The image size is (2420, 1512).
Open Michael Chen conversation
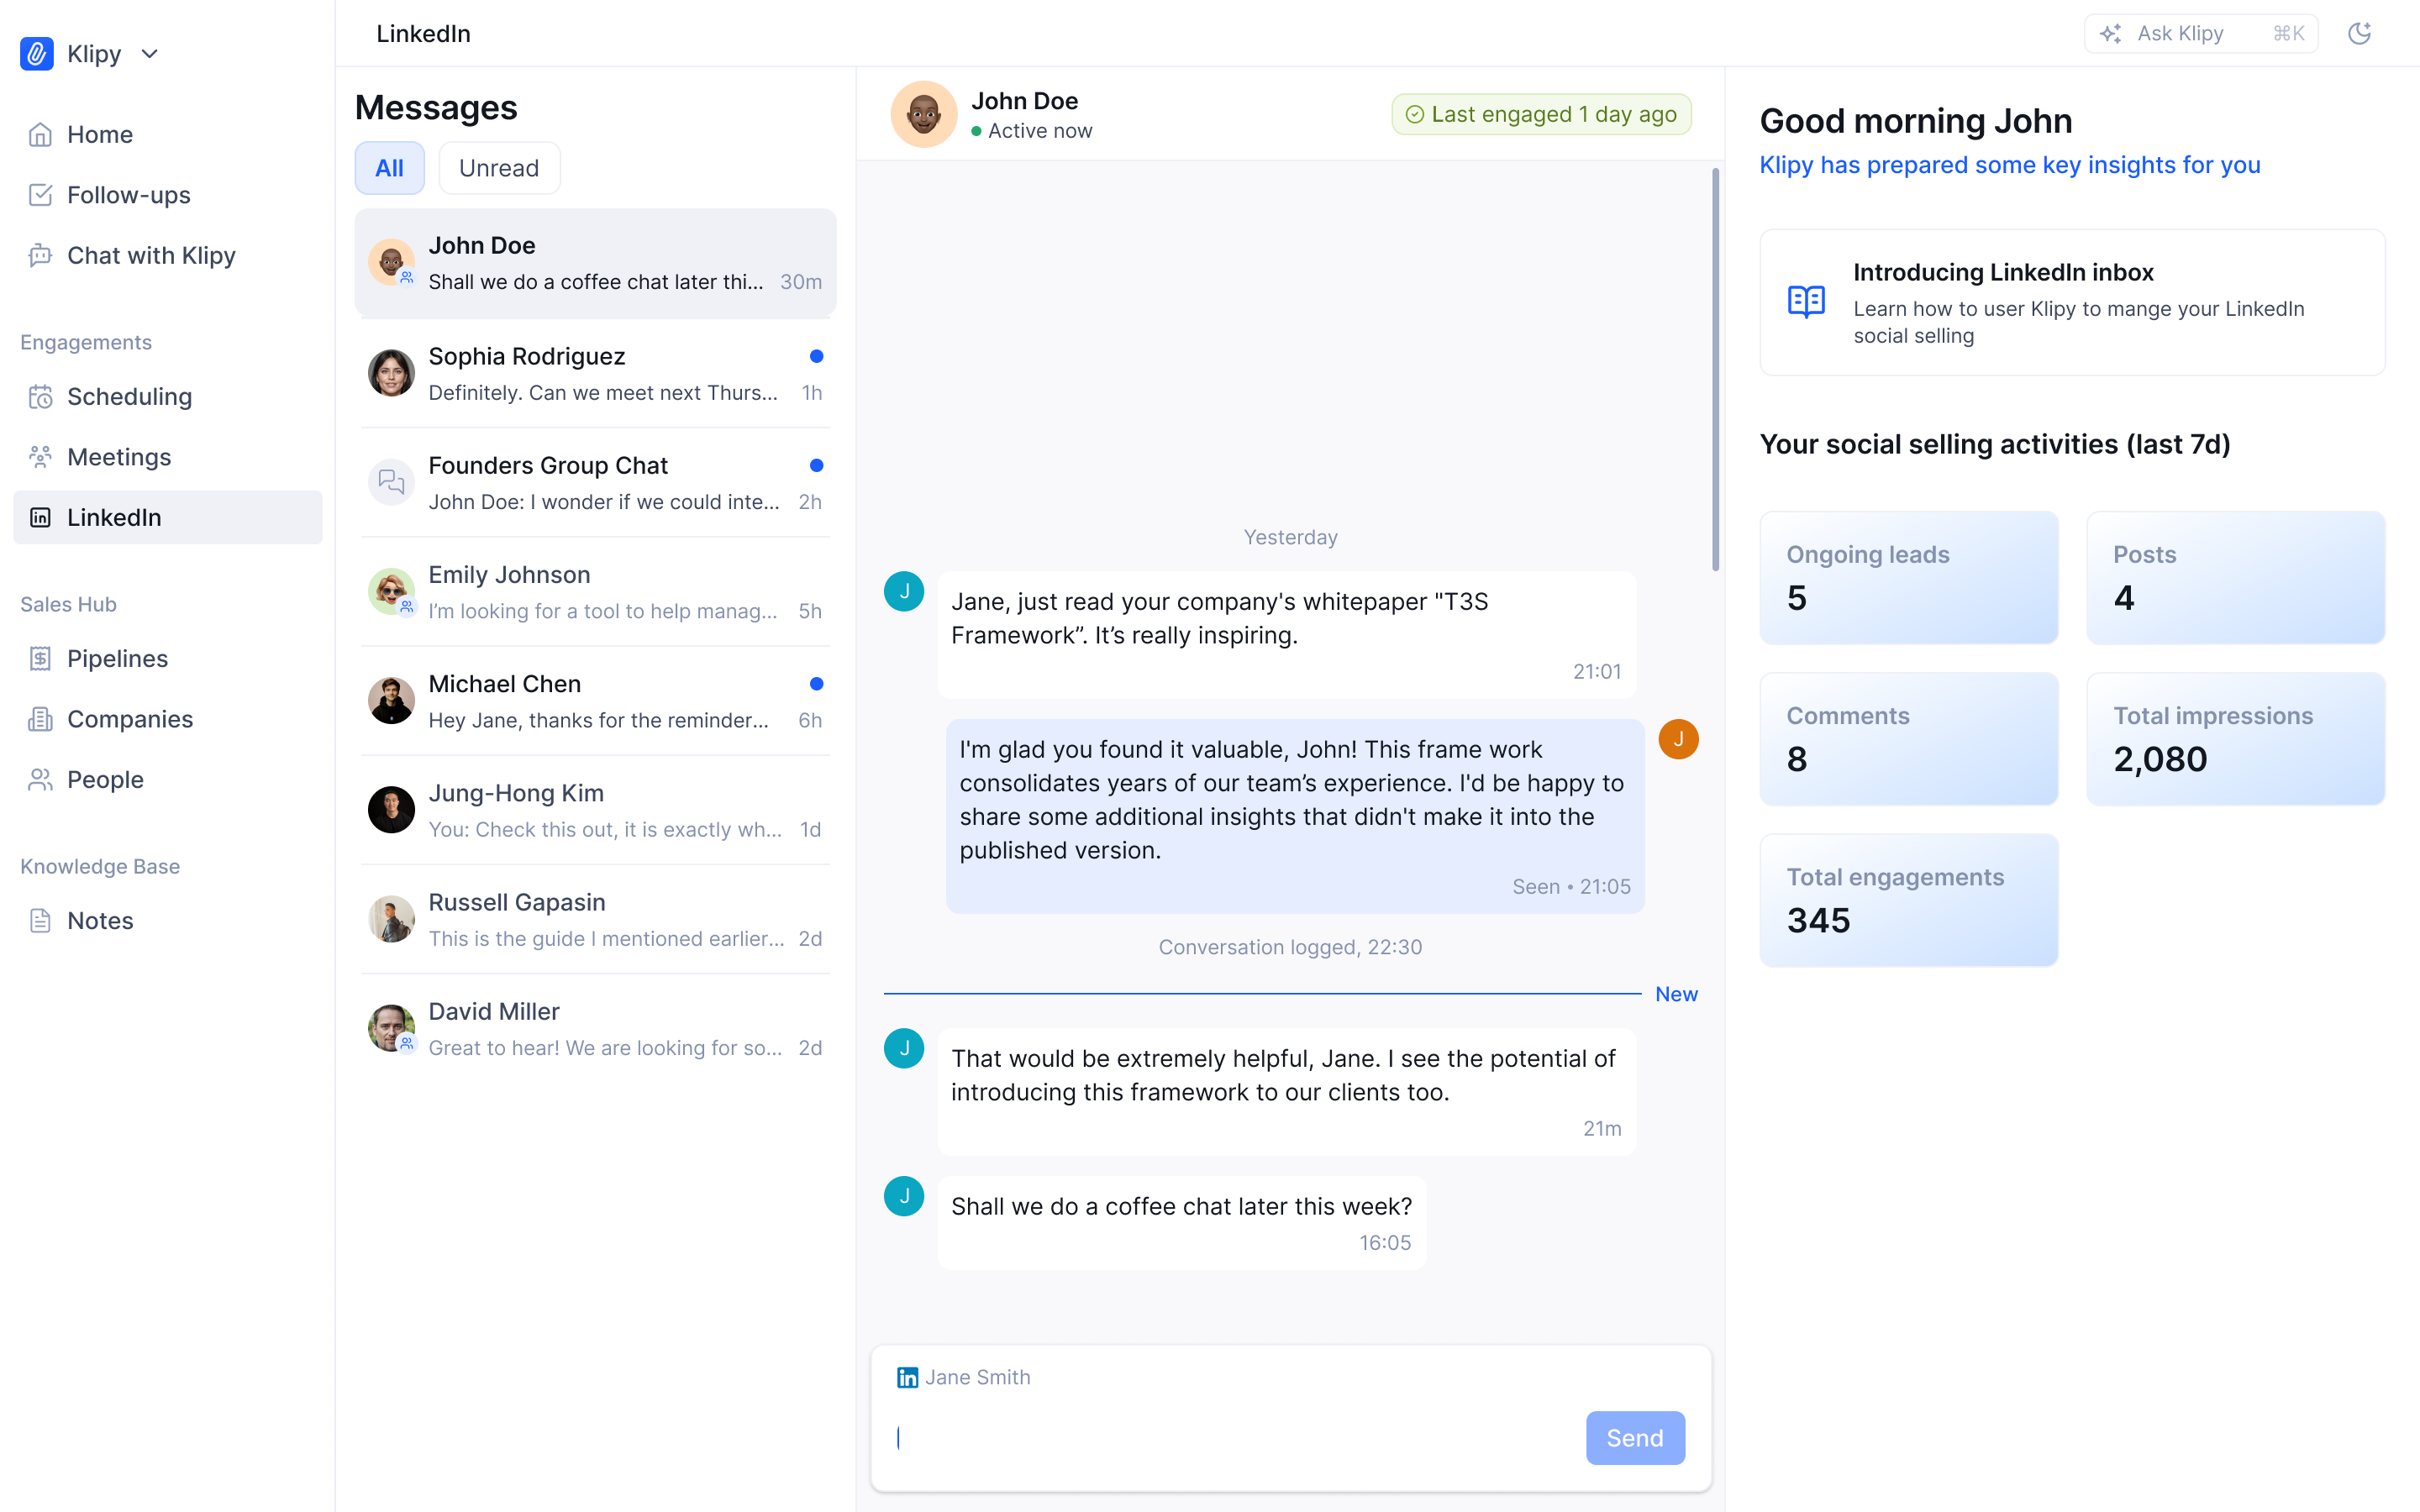595,701
